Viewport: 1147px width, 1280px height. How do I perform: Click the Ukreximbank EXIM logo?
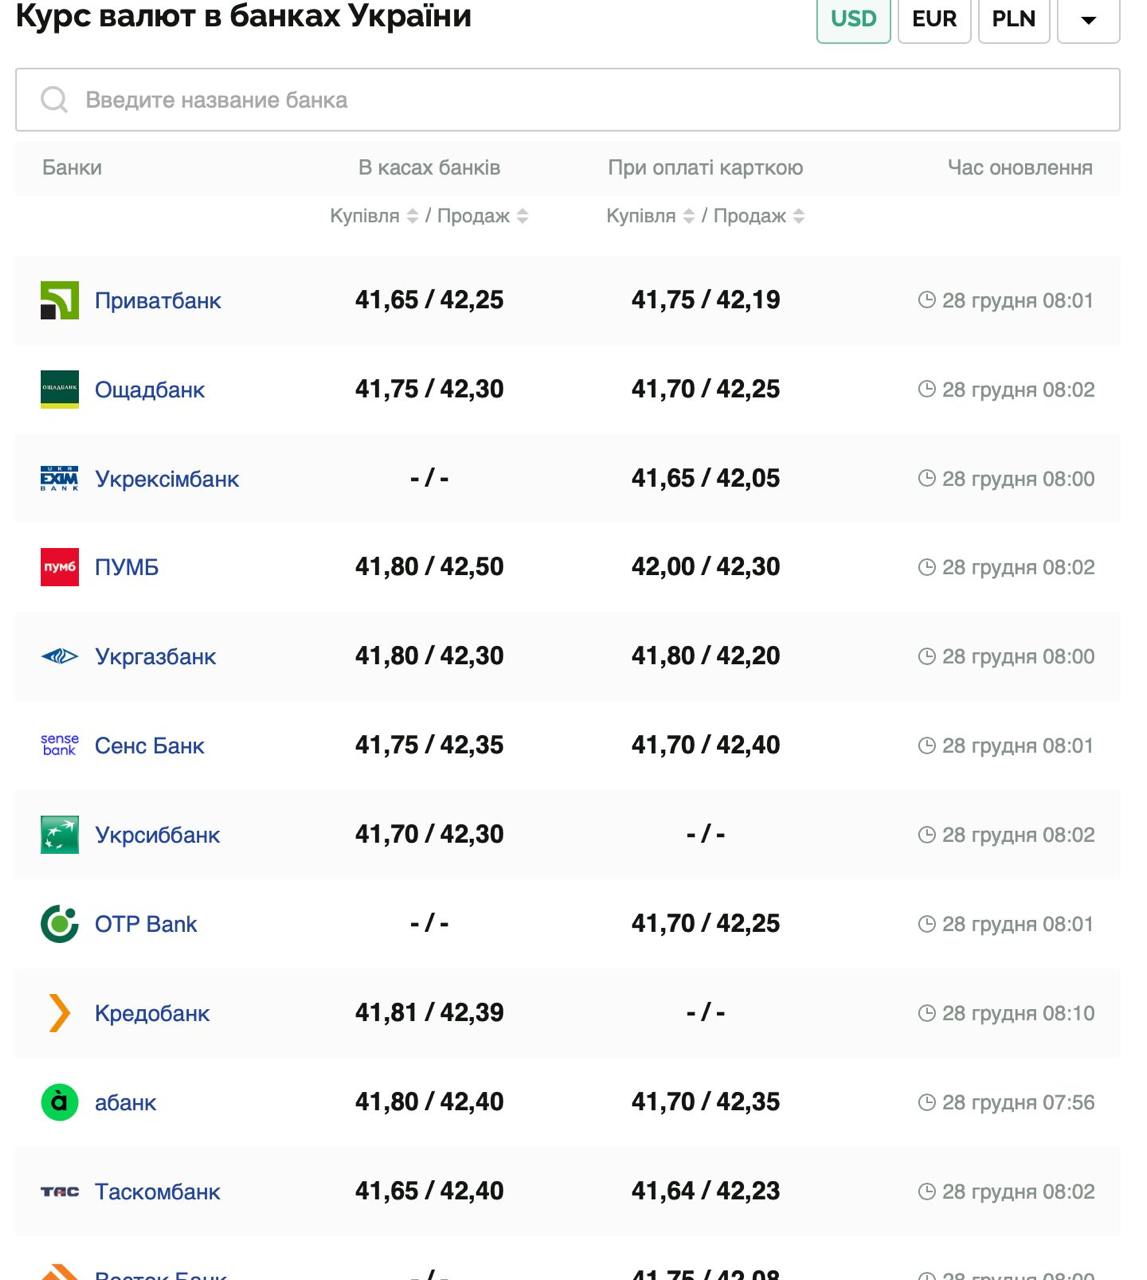[x=59, y=478]
